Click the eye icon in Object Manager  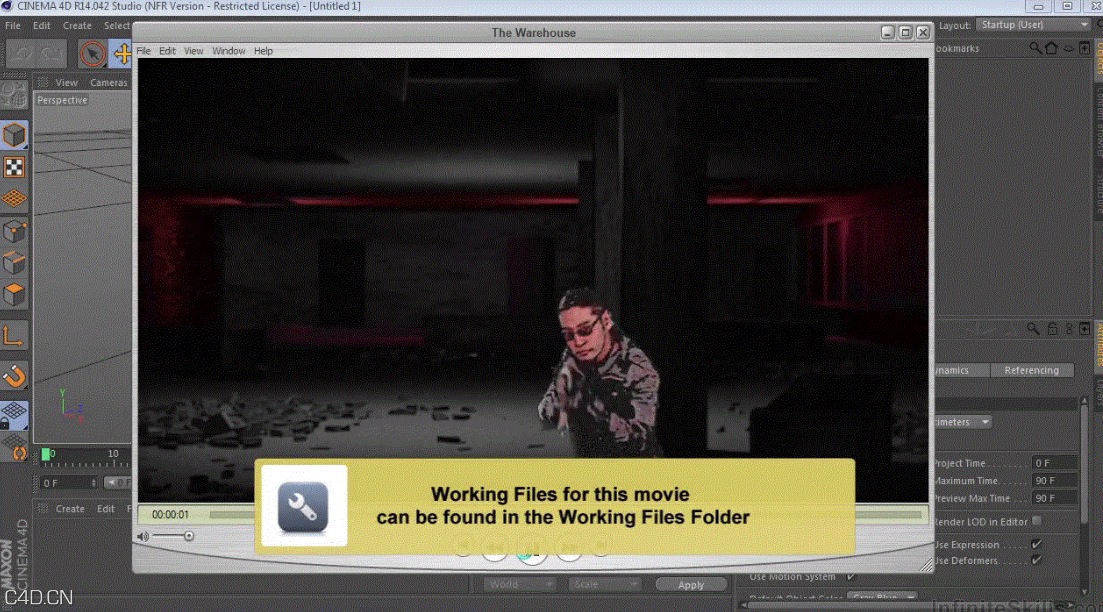[x=1068, y=48]
